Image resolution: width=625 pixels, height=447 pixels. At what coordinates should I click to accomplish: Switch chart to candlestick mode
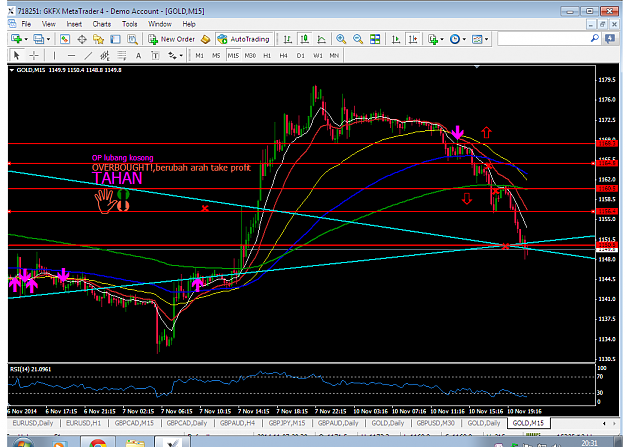point(305,39)
